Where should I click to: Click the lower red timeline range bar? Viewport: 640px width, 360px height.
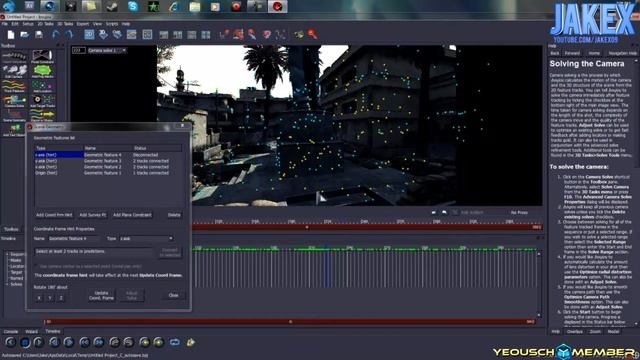click(x=290, y=322)
